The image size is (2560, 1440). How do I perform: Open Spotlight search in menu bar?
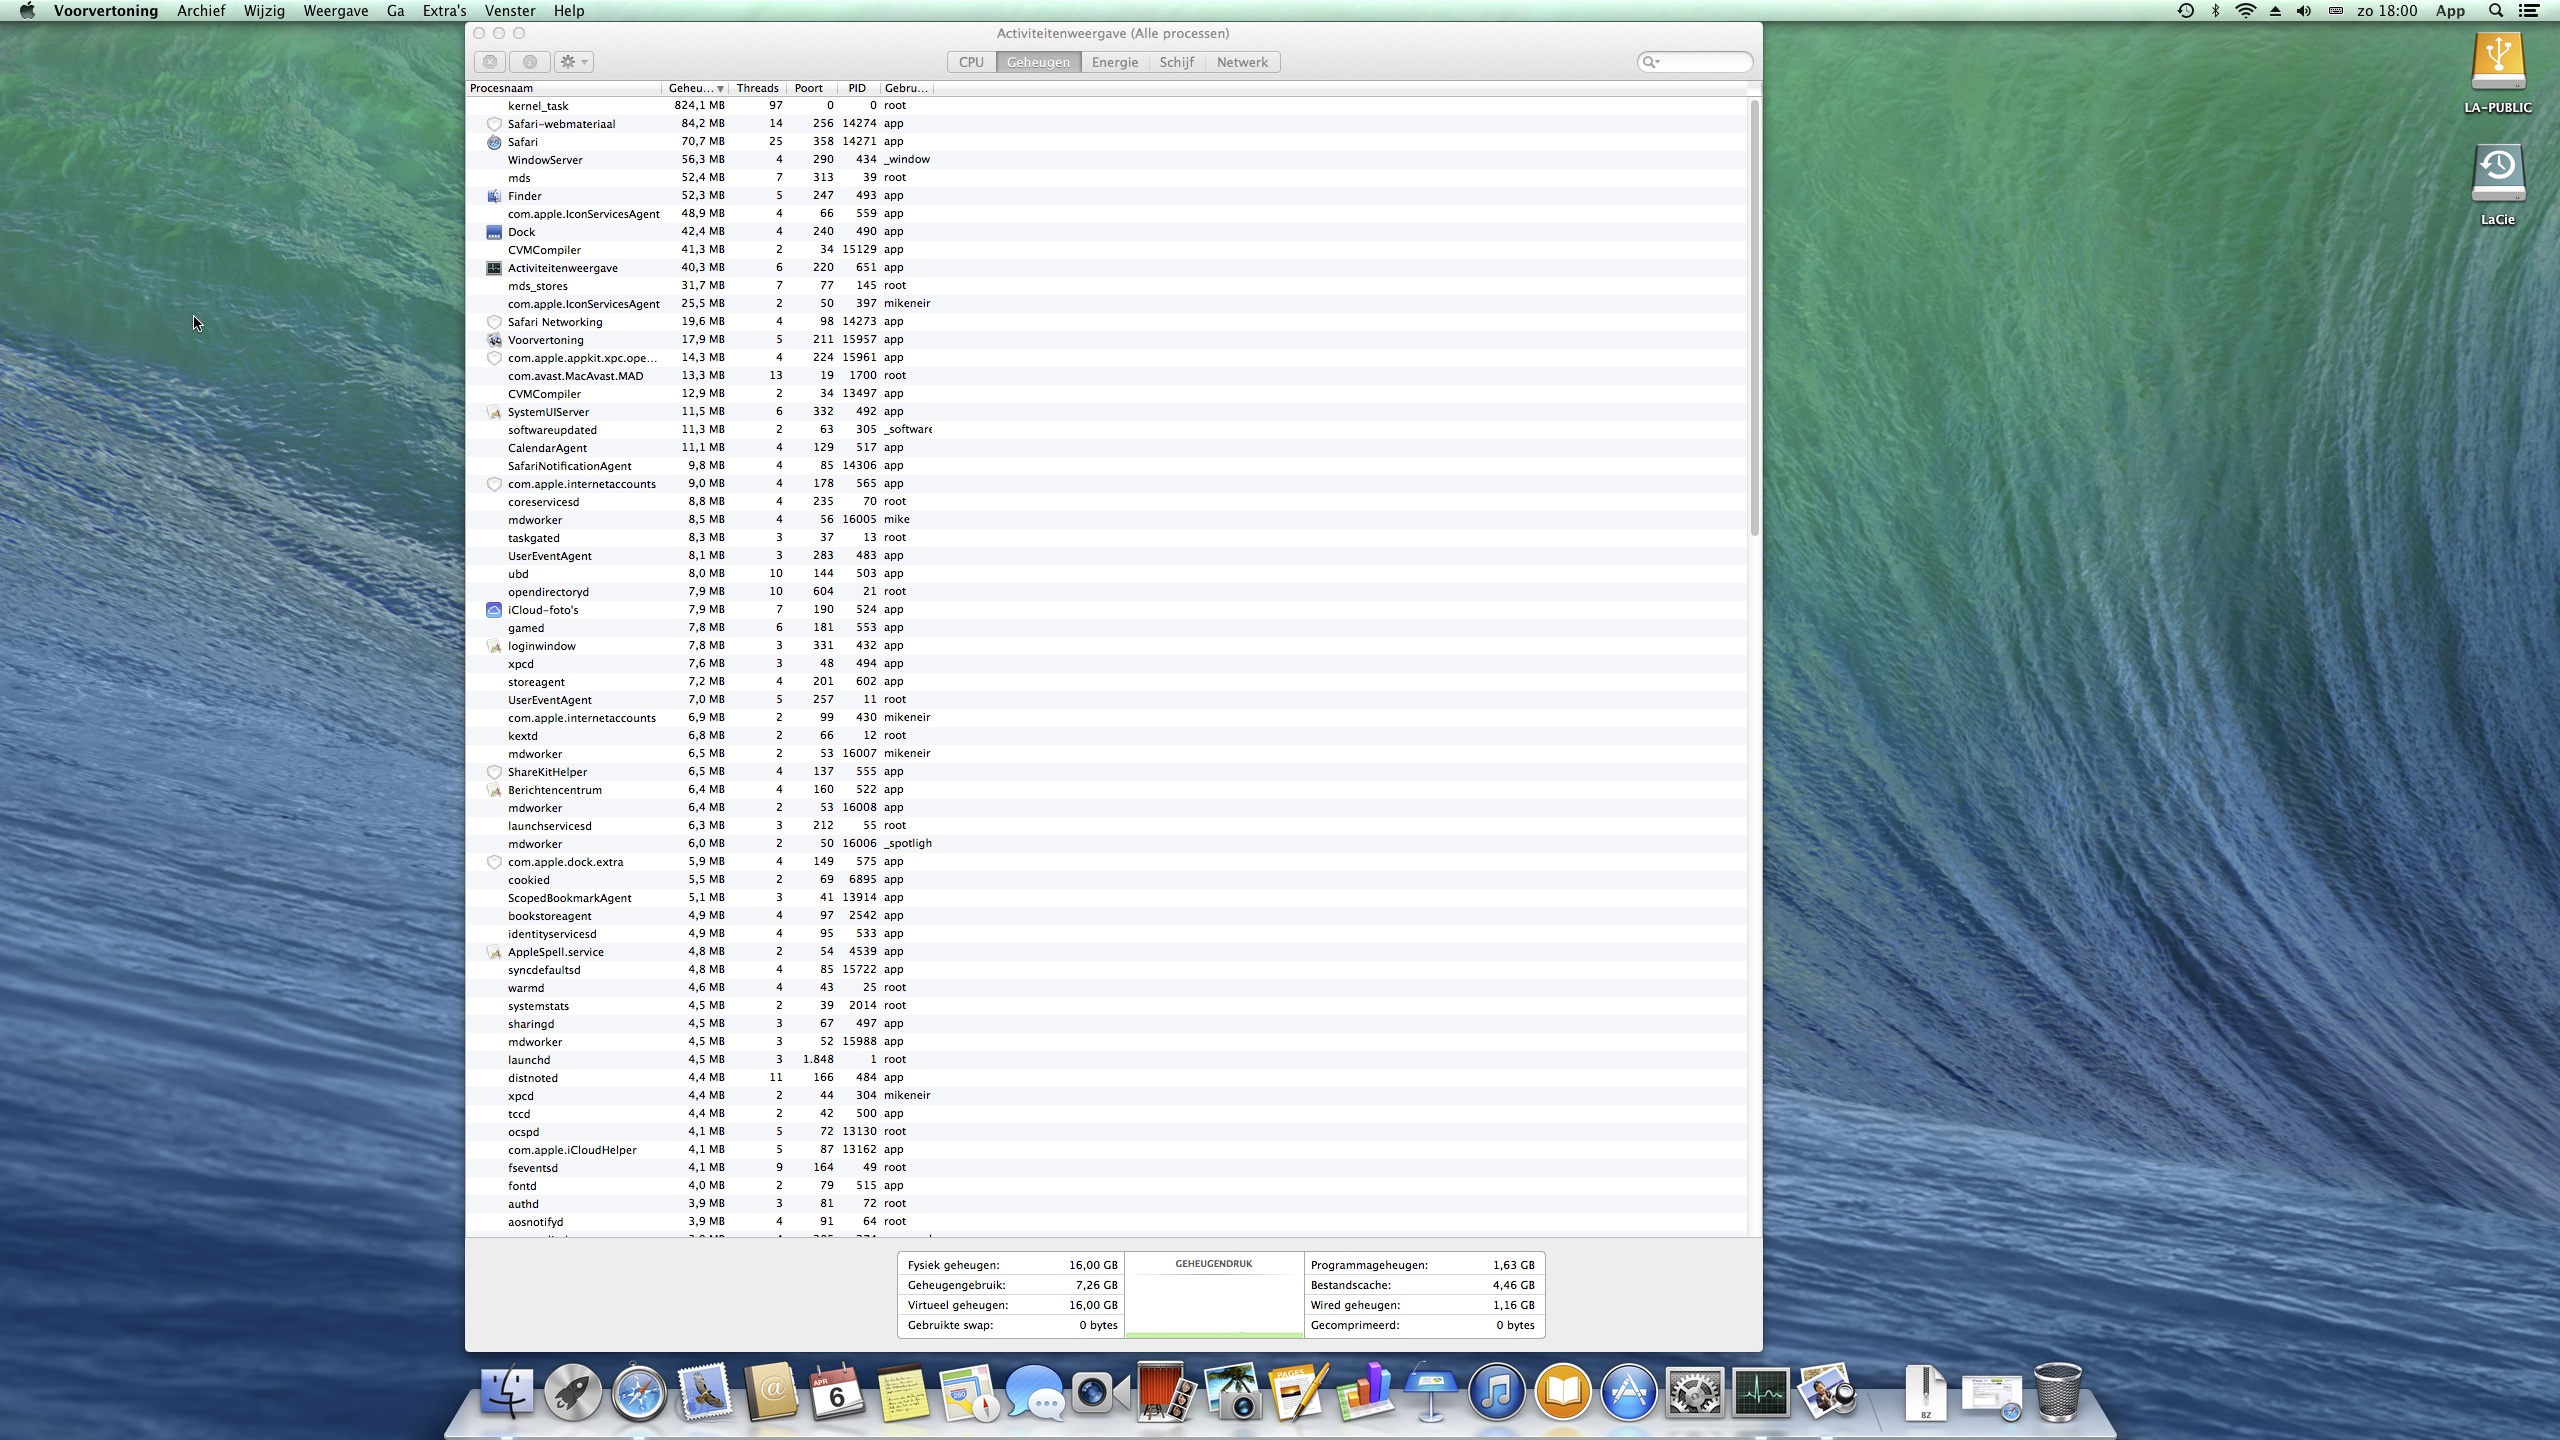[2496, 11]
